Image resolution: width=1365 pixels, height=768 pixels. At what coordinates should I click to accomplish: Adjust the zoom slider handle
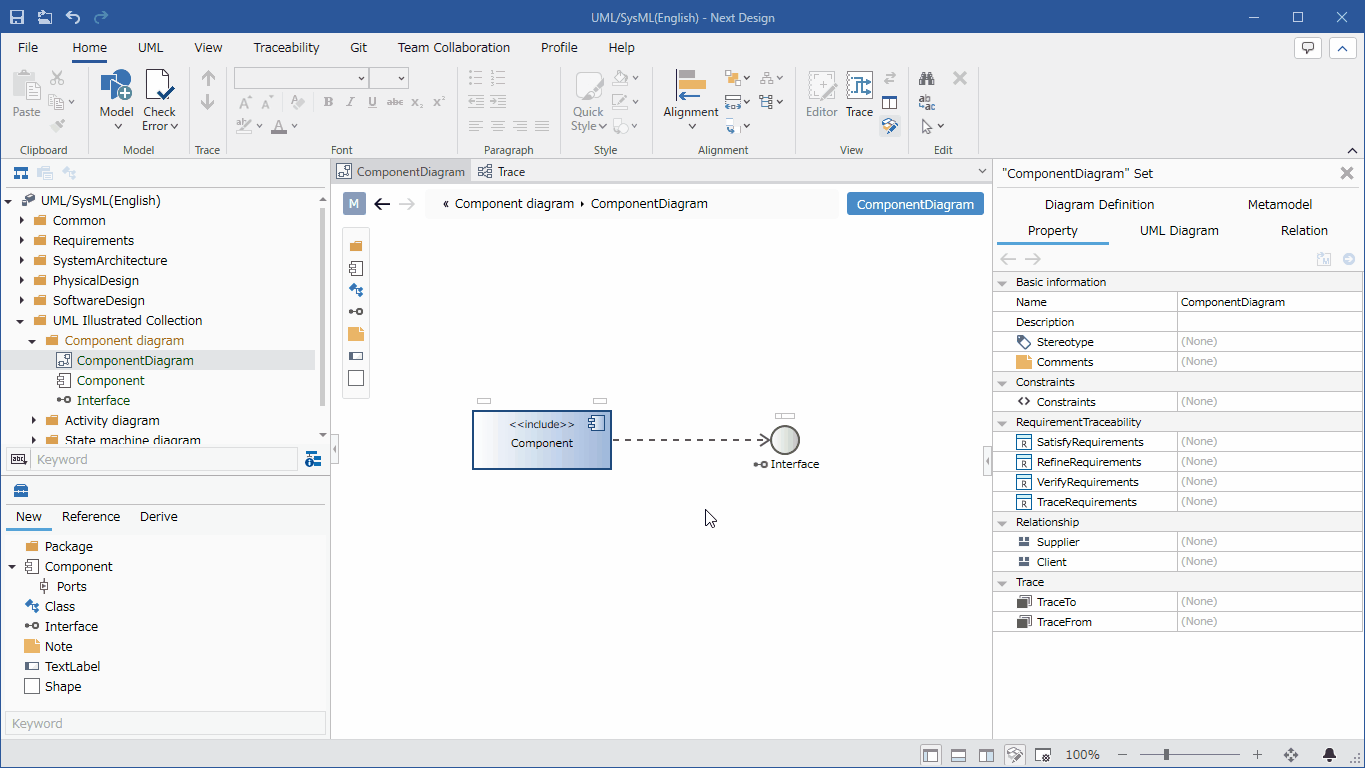1166,755
